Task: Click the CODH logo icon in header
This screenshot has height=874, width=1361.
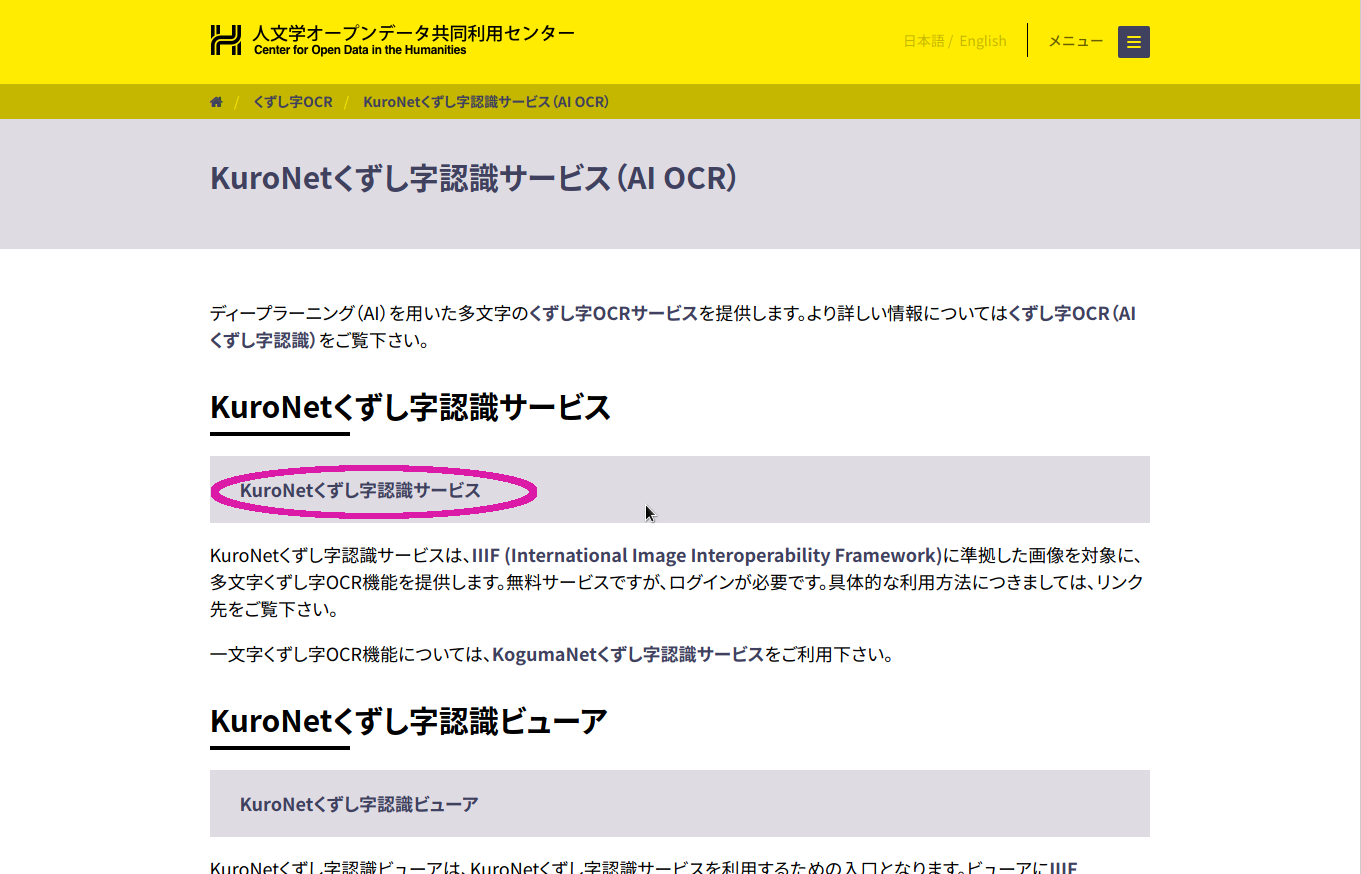Action: [226, 40]
